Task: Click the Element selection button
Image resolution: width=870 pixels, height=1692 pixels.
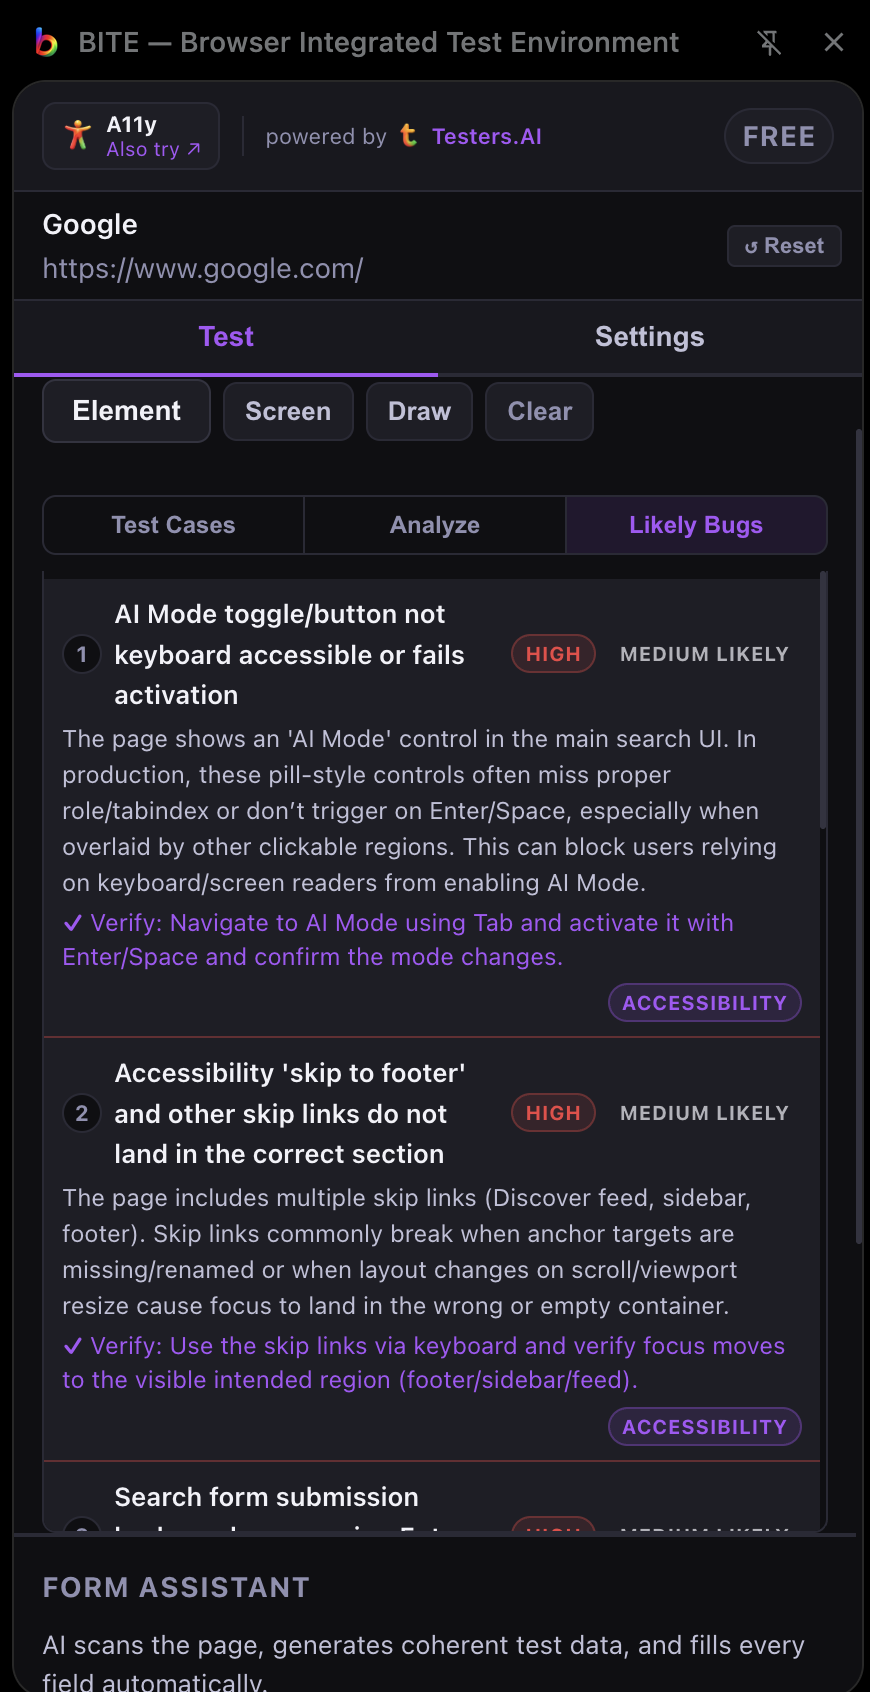Action: (x=126, y=411)
